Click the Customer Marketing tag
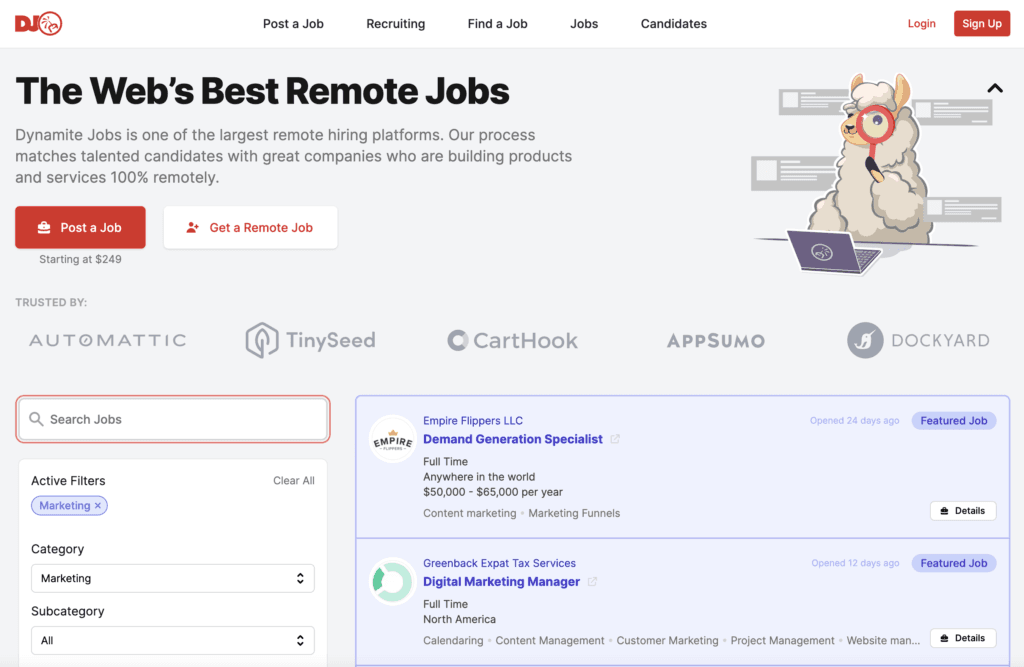1024x667 pixels. (667, 641)
